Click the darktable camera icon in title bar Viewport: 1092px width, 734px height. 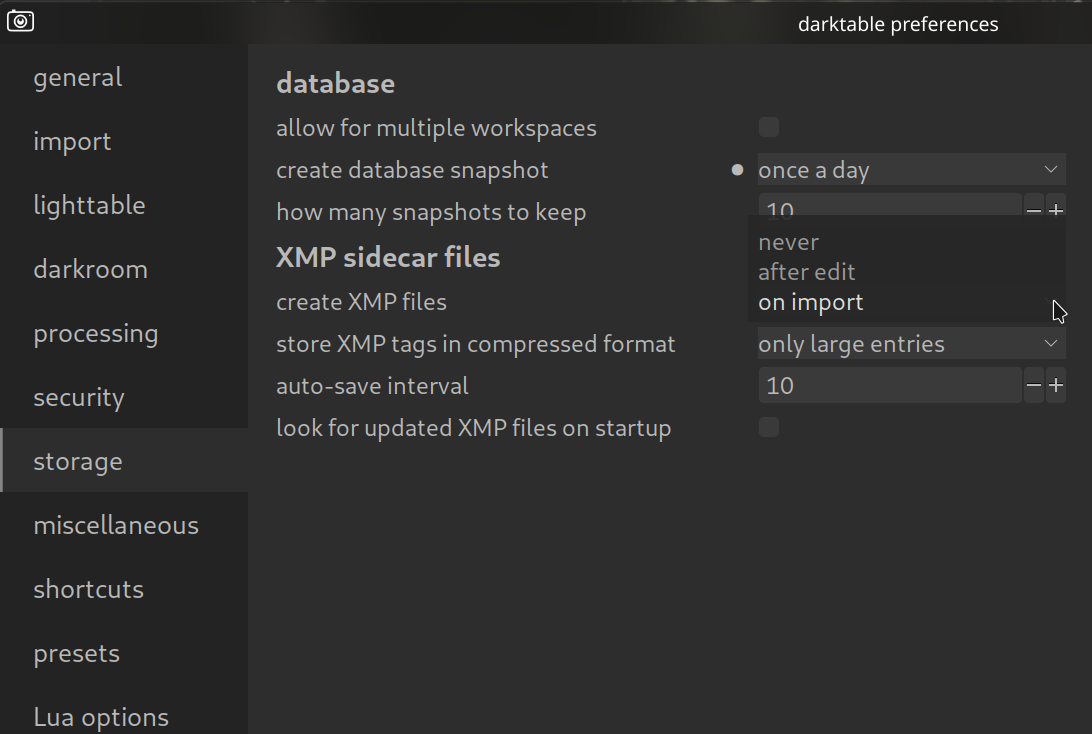[20, 21]
